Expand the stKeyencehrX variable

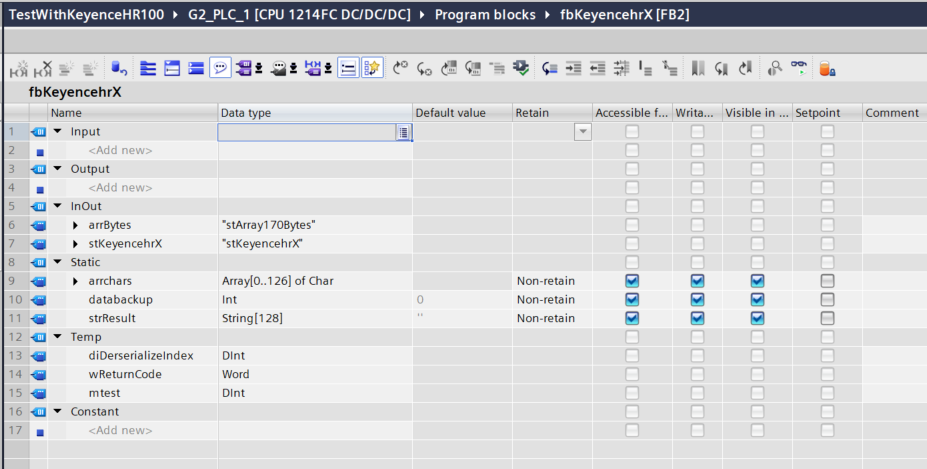[75, 244]
